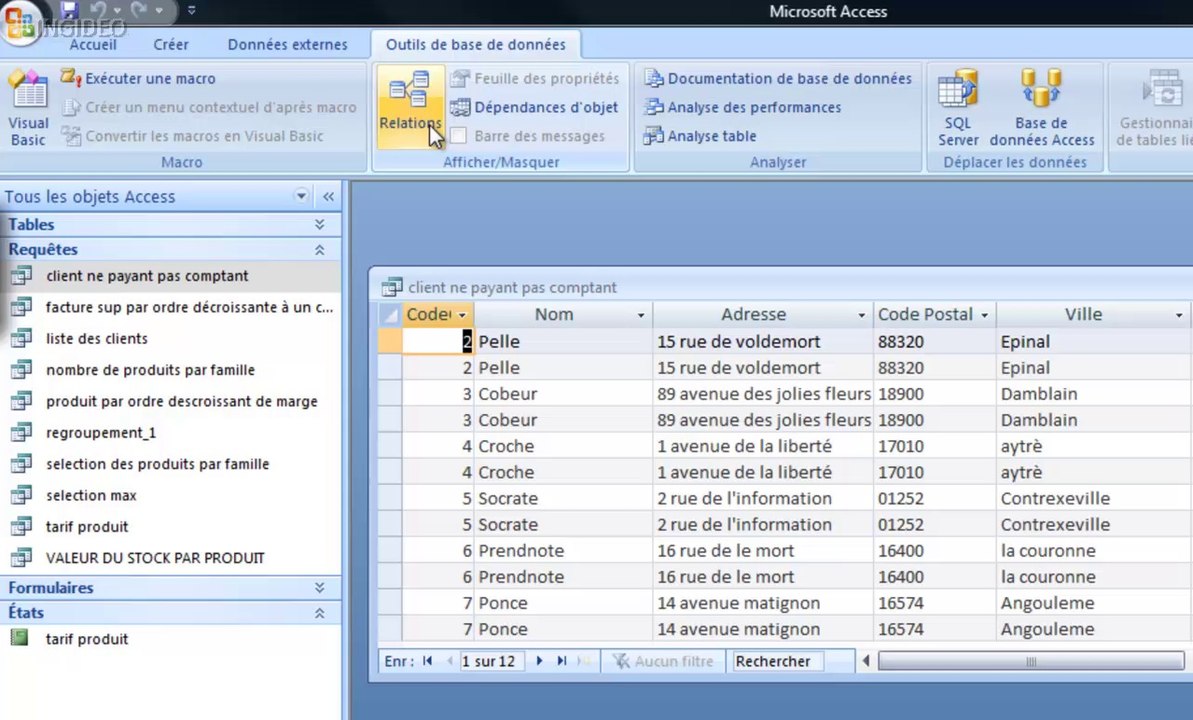This screenshot has height=720, width=1193.
Task: Open Documentation de base de données
Action: [x=778, y=78]
